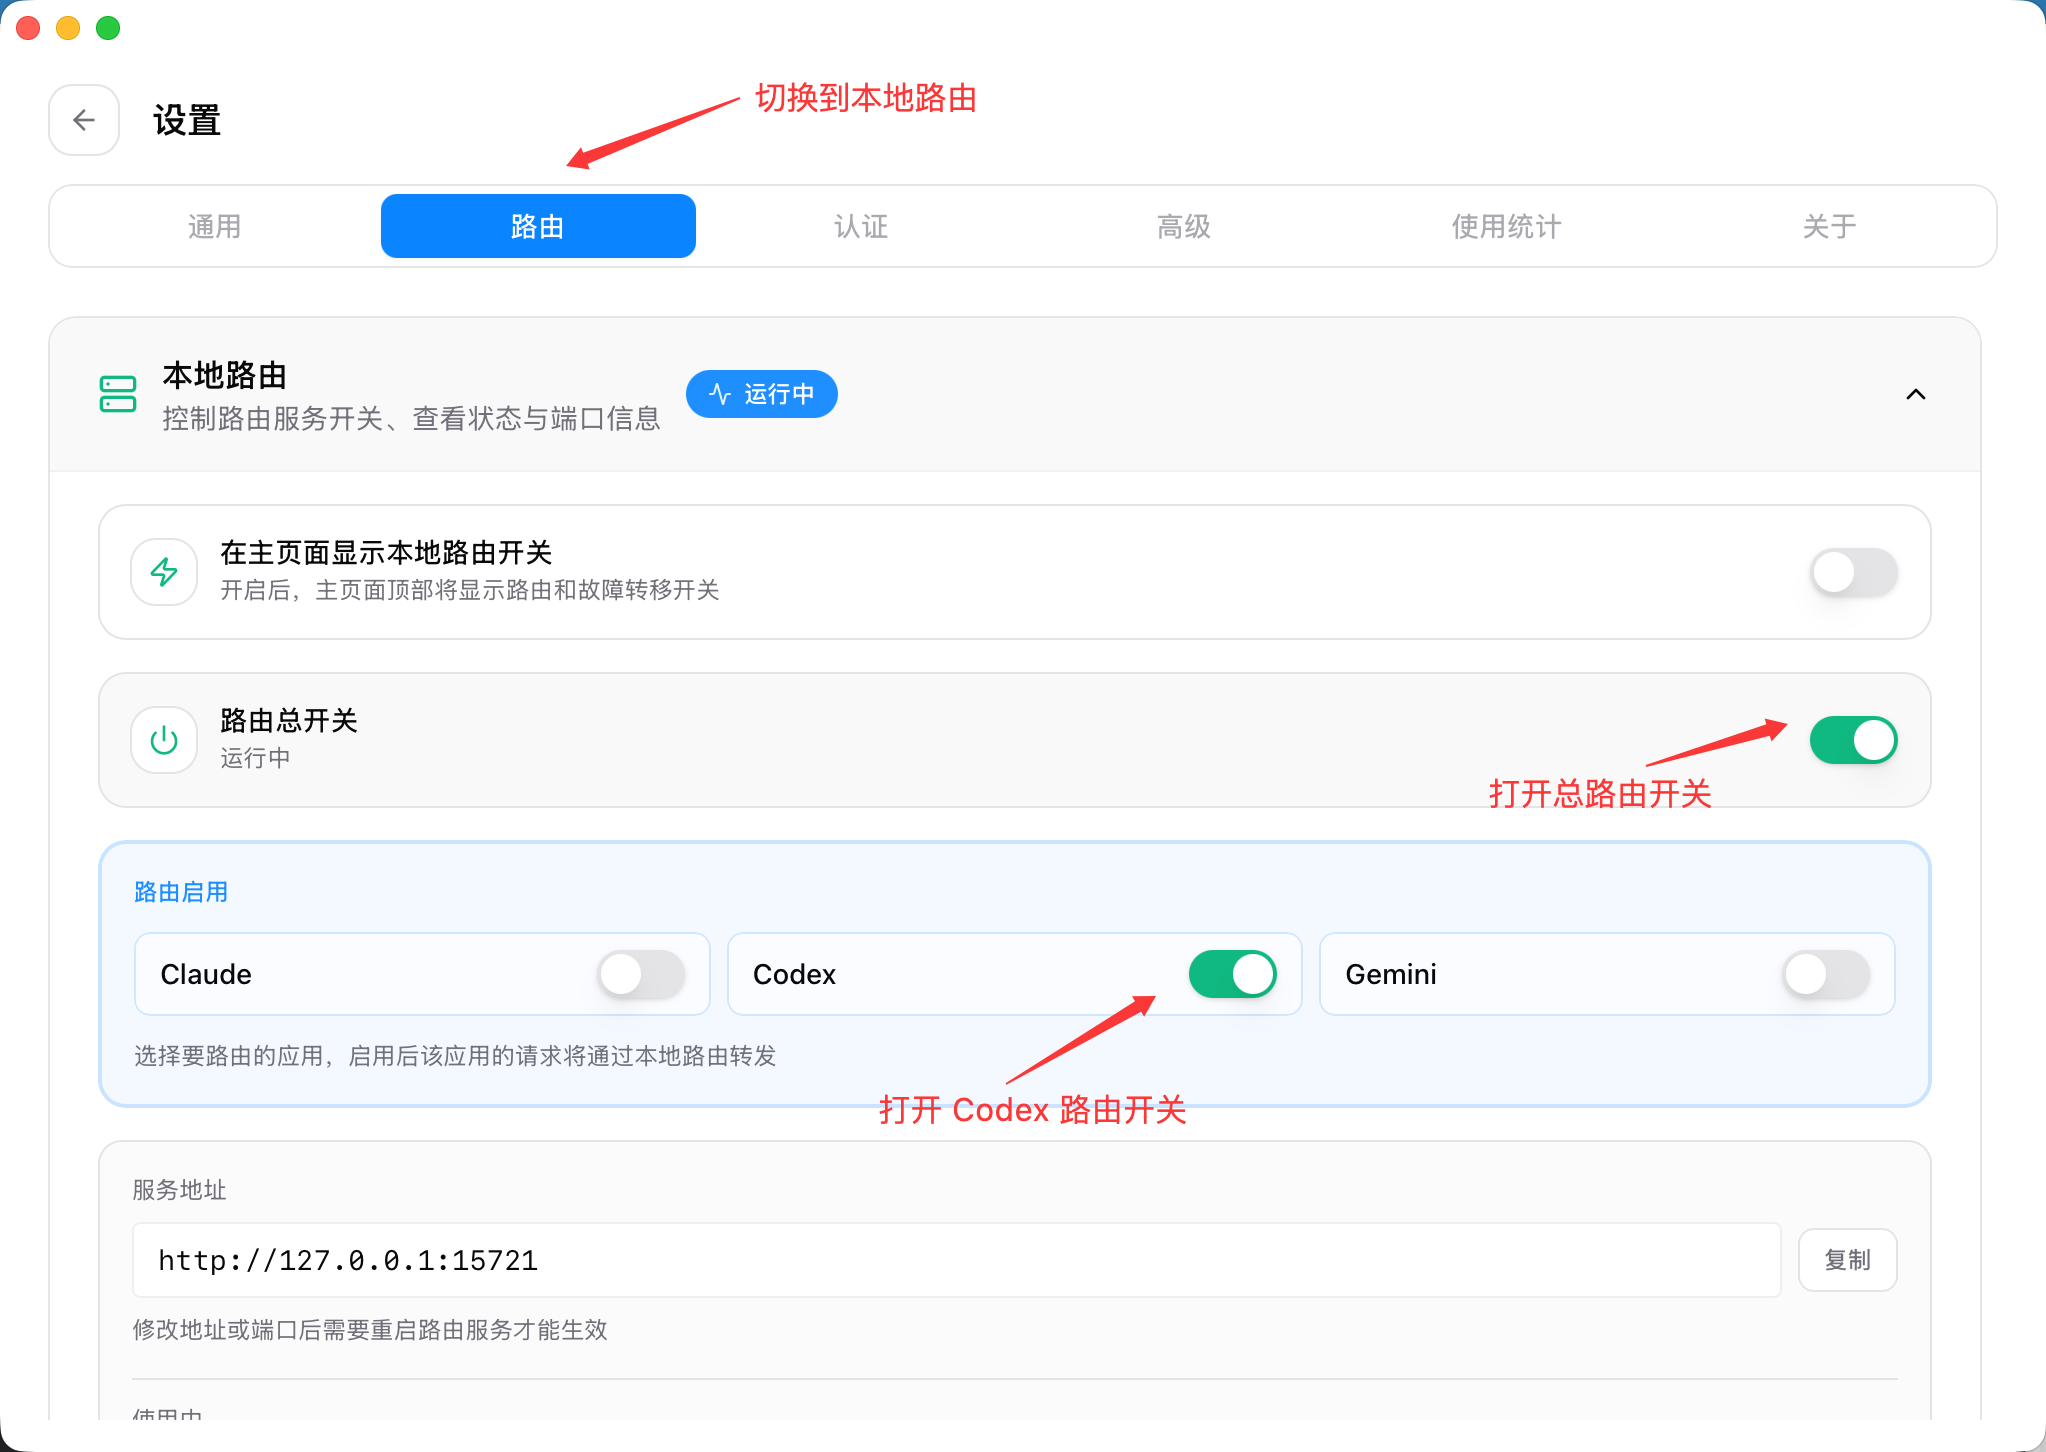Switch to the 通用 tab

(215, 226)
